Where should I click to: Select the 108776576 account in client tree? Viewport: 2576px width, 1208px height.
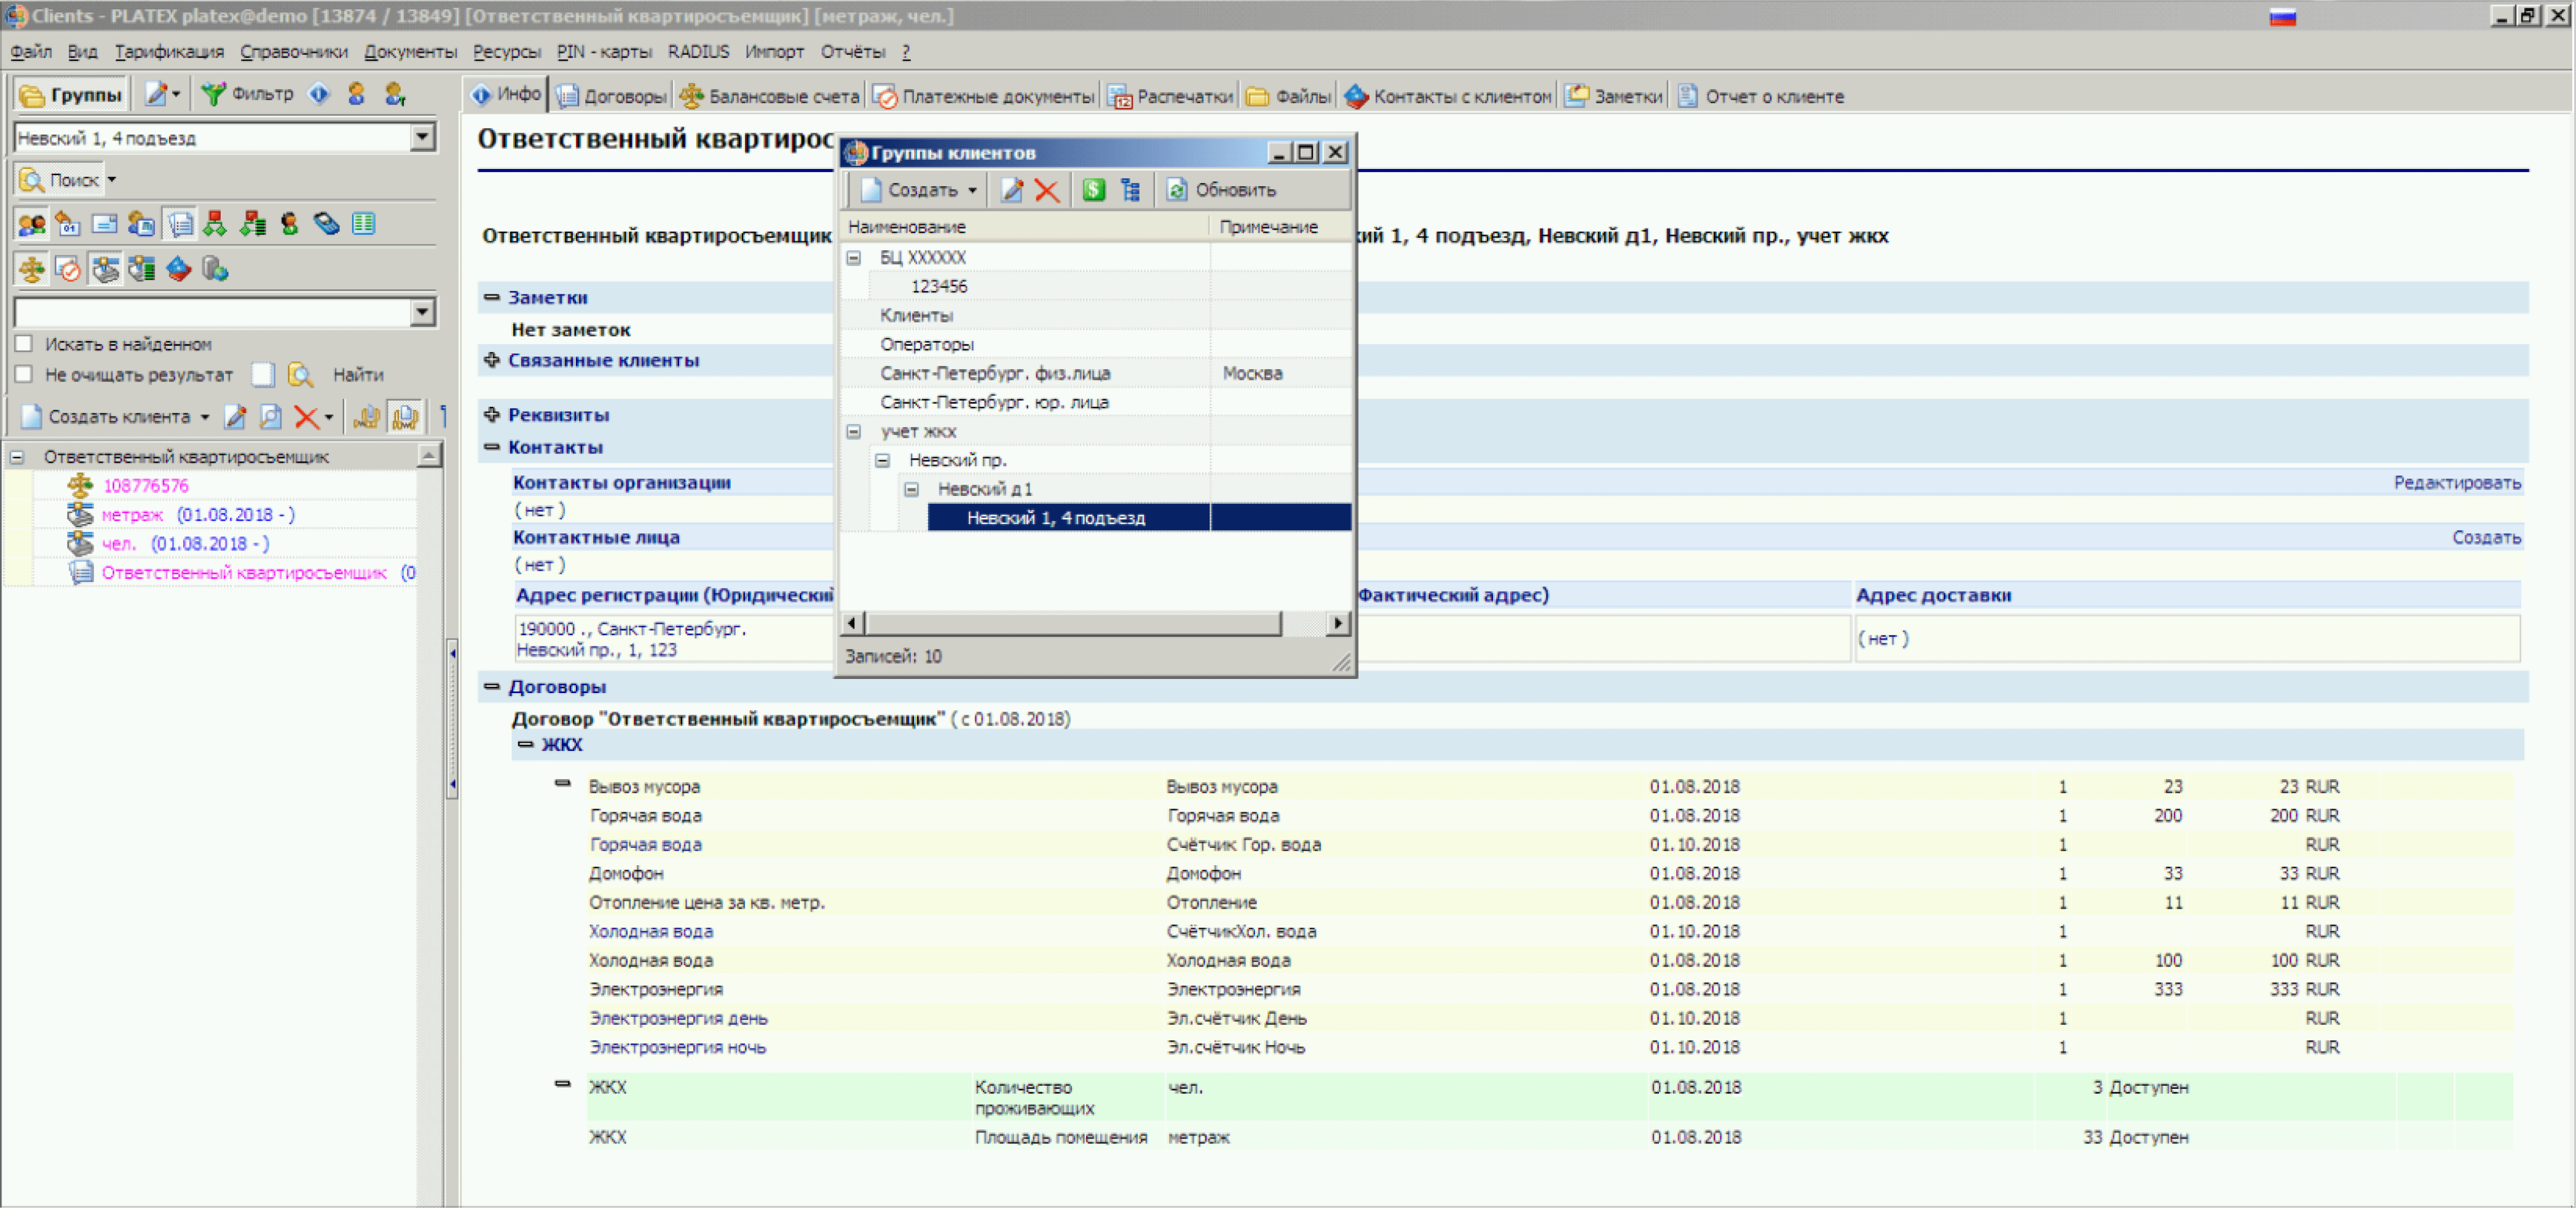click(146, 486)
